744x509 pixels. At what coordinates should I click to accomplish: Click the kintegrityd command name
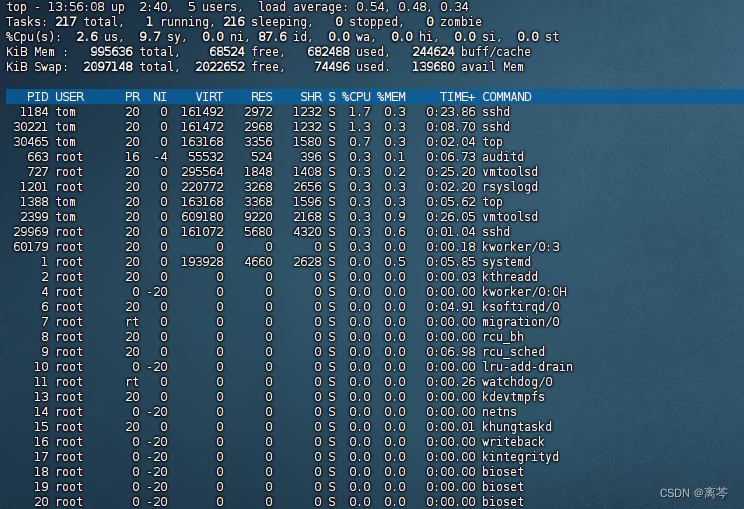click(x=521, y=457)
